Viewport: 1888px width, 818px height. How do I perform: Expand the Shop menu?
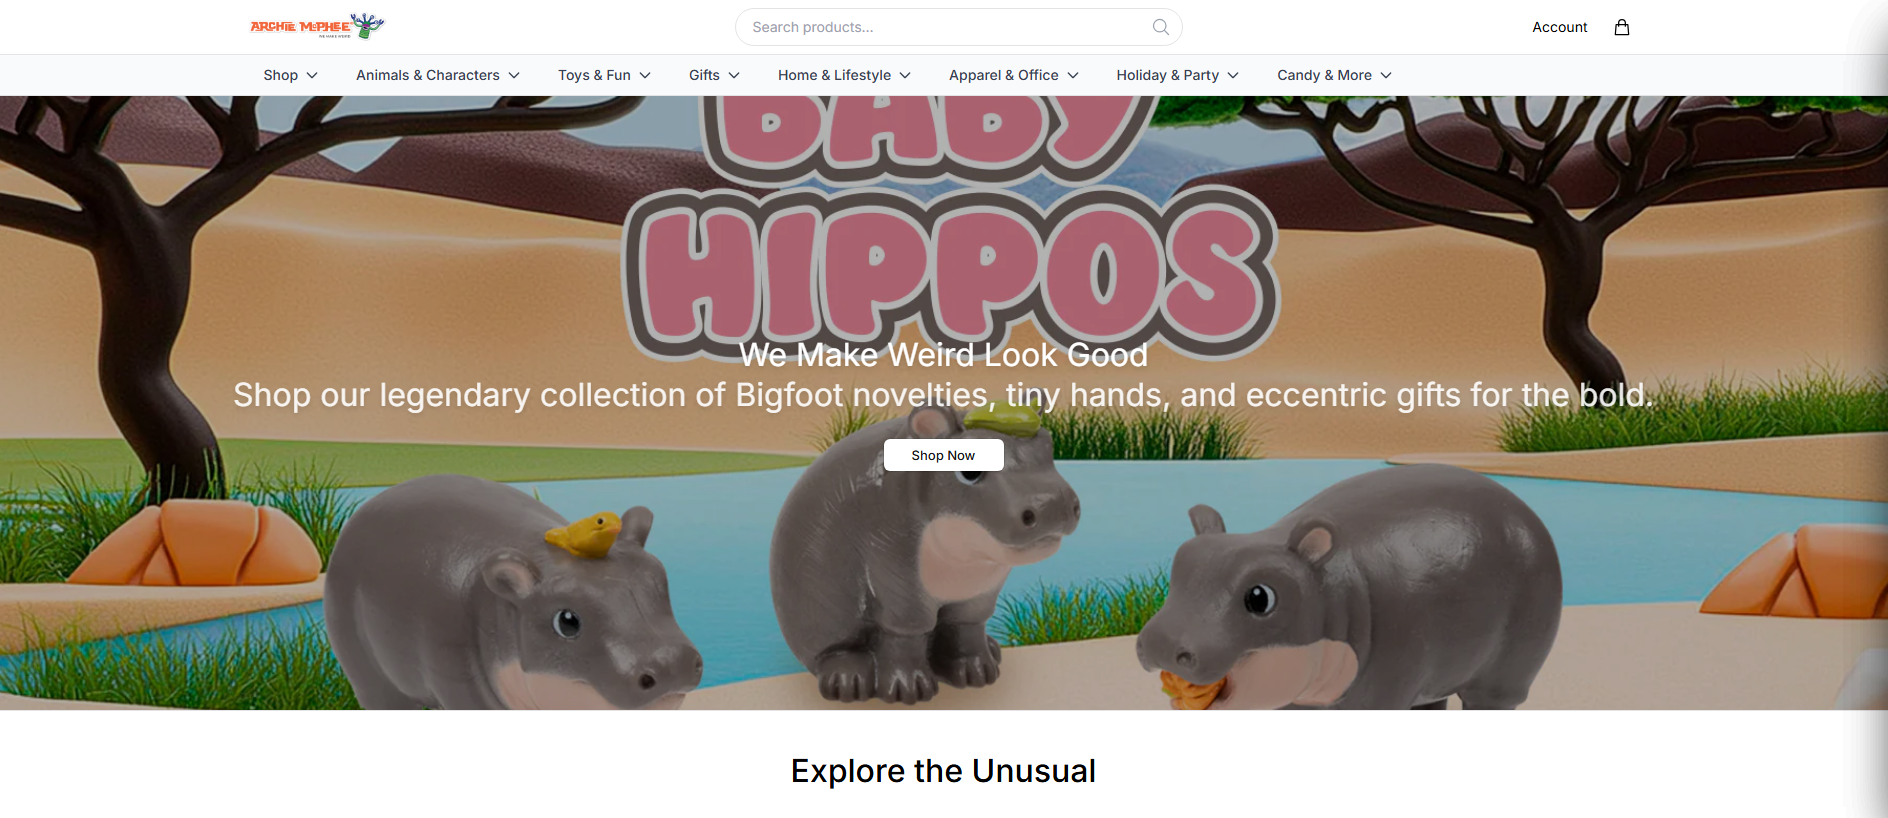tap(290, 75)
